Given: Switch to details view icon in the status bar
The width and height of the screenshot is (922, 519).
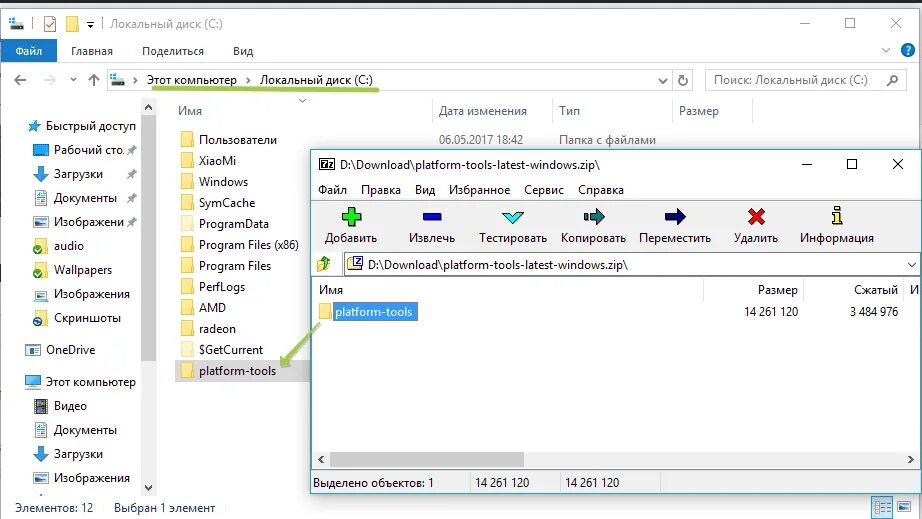Looking at the screenshot, I should coord(882,507).
